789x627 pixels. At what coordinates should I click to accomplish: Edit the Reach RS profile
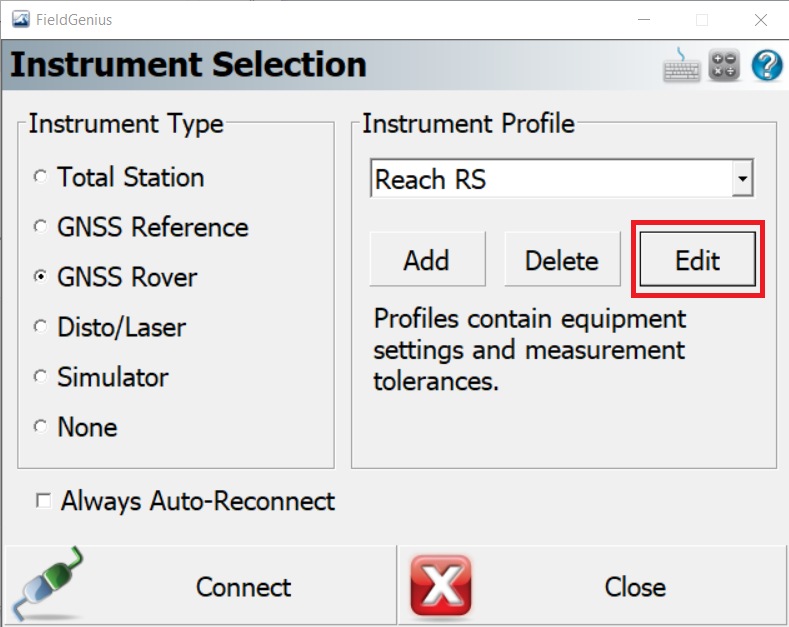click(697, 260)
